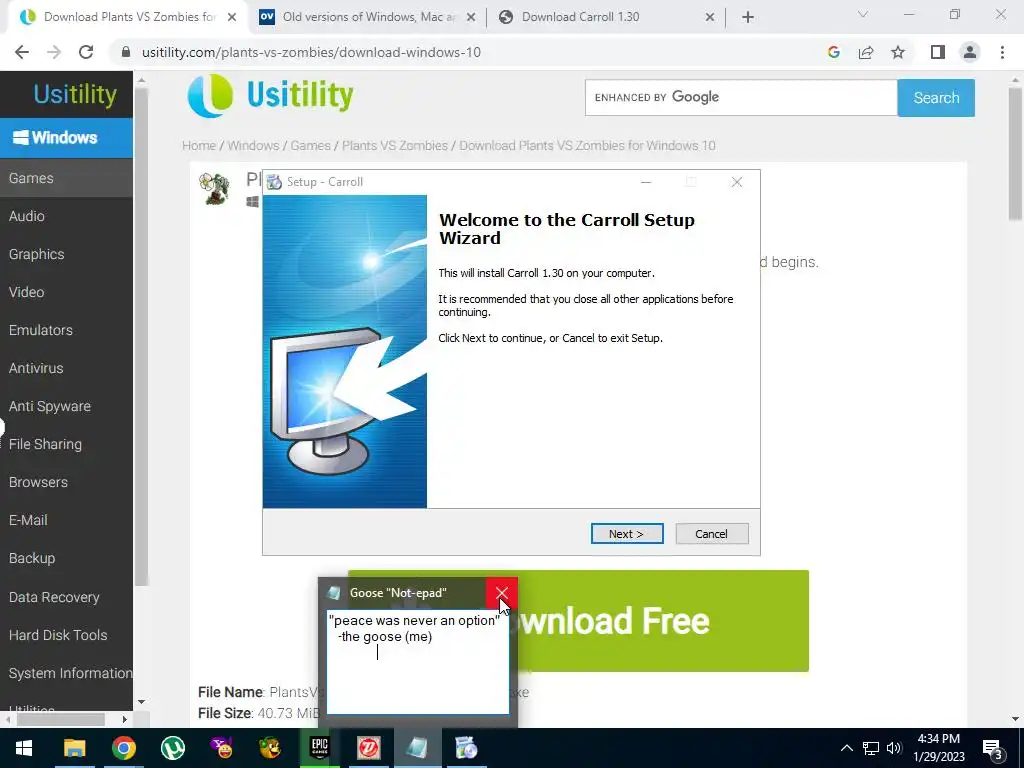Select Audio in the sidebar
1024x768 pixels.
(66, 216)
